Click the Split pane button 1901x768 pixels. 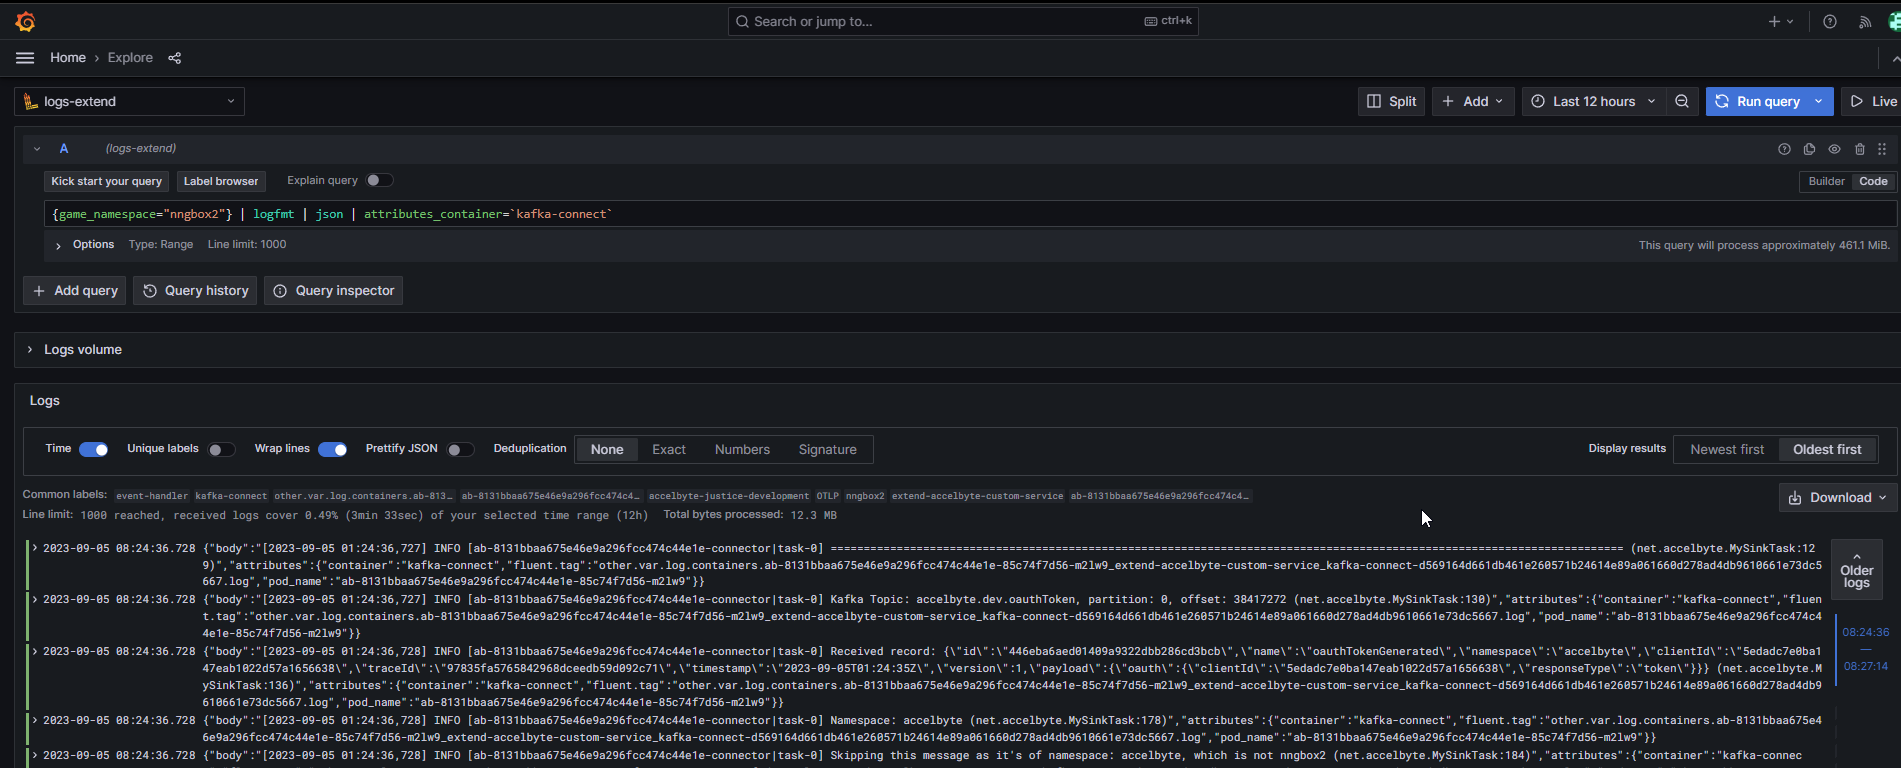coord(1391,101)
